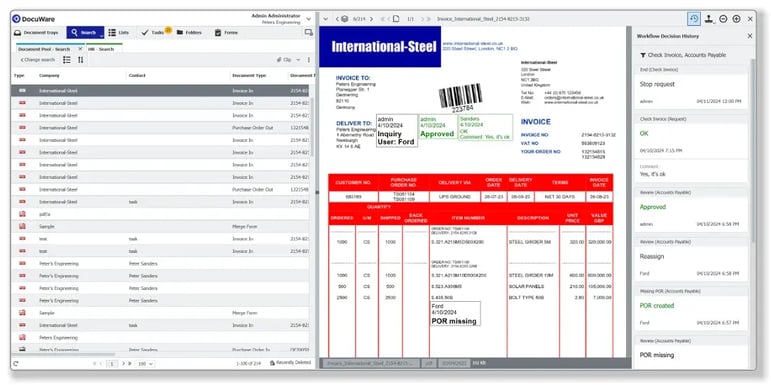The image size is (771, 385).
Task: Click the sort order arrows icon
Action: click(x=81, y=59)
